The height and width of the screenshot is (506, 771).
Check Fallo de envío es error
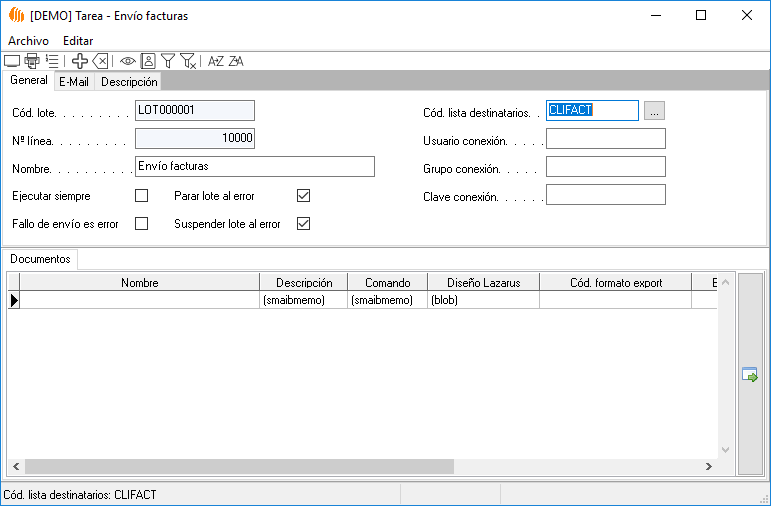141,223
